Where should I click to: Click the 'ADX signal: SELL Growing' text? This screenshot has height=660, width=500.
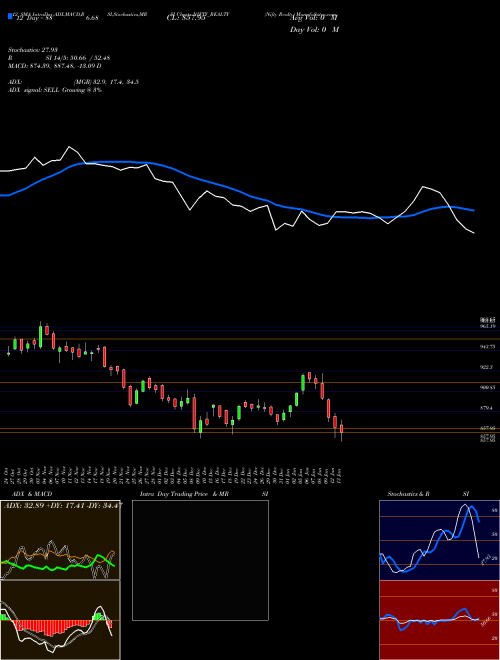(x=55, y=90)
